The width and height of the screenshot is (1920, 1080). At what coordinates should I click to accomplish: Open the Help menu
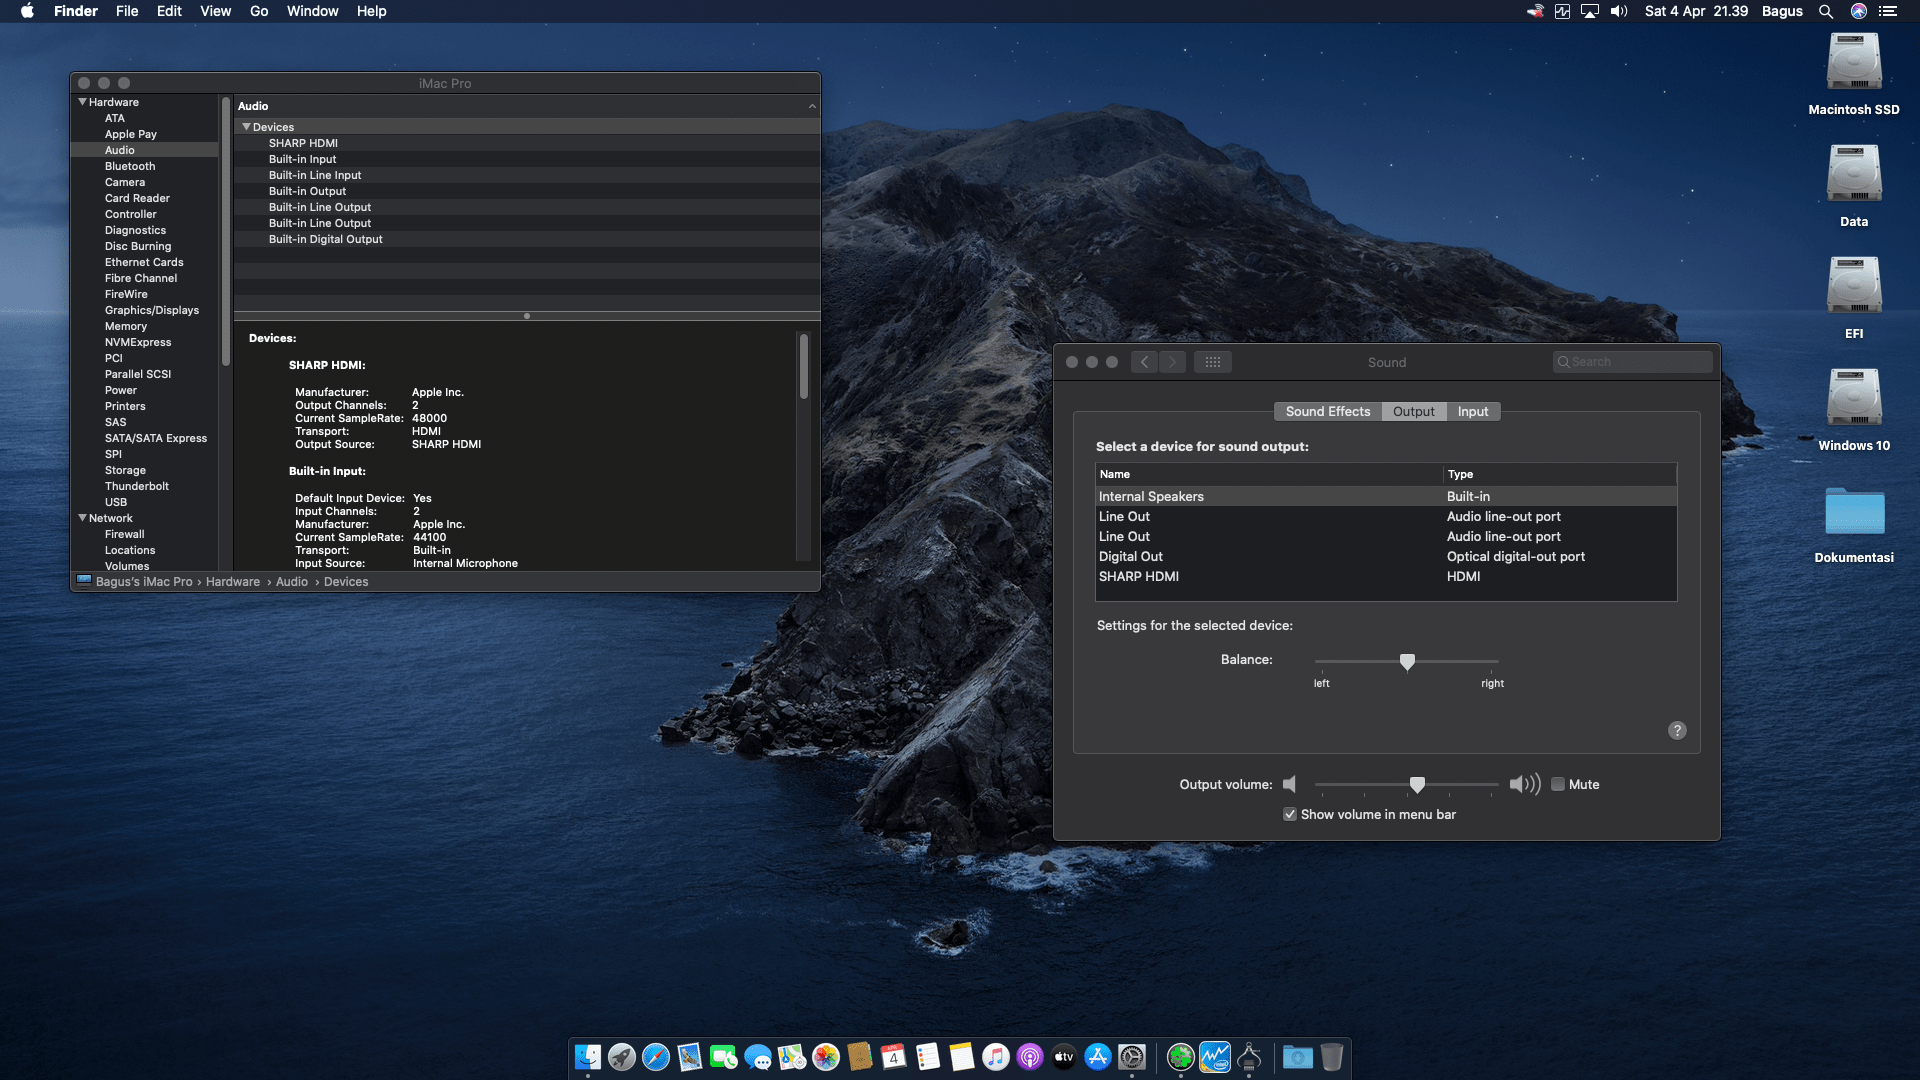point(372,11)
